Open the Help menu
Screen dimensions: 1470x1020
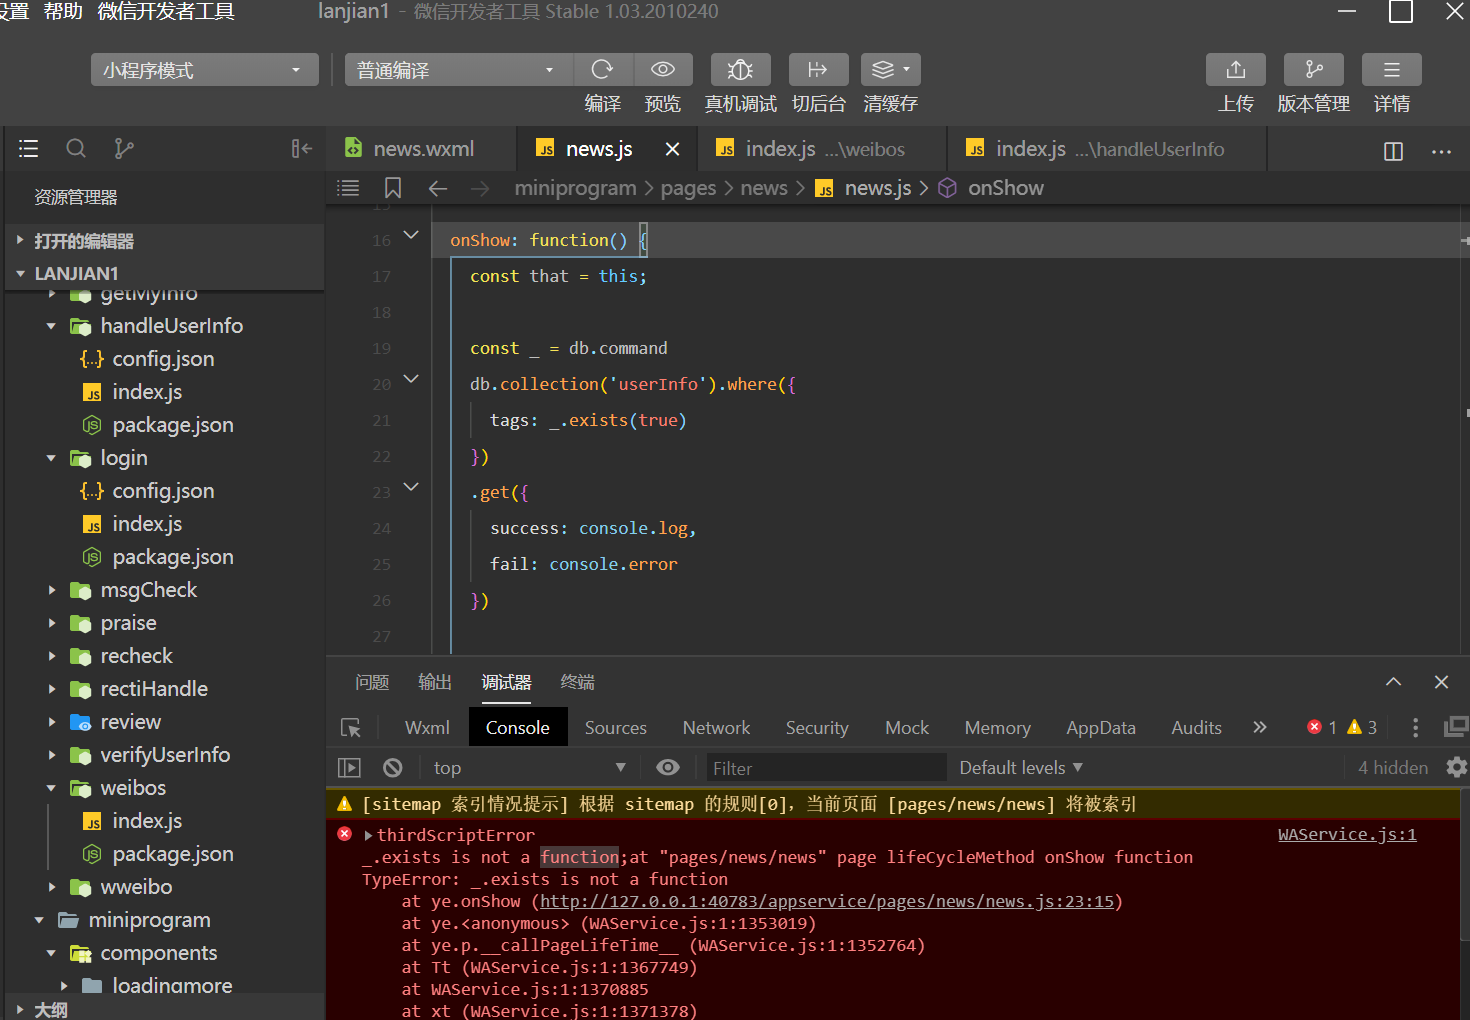click(63, 11)
